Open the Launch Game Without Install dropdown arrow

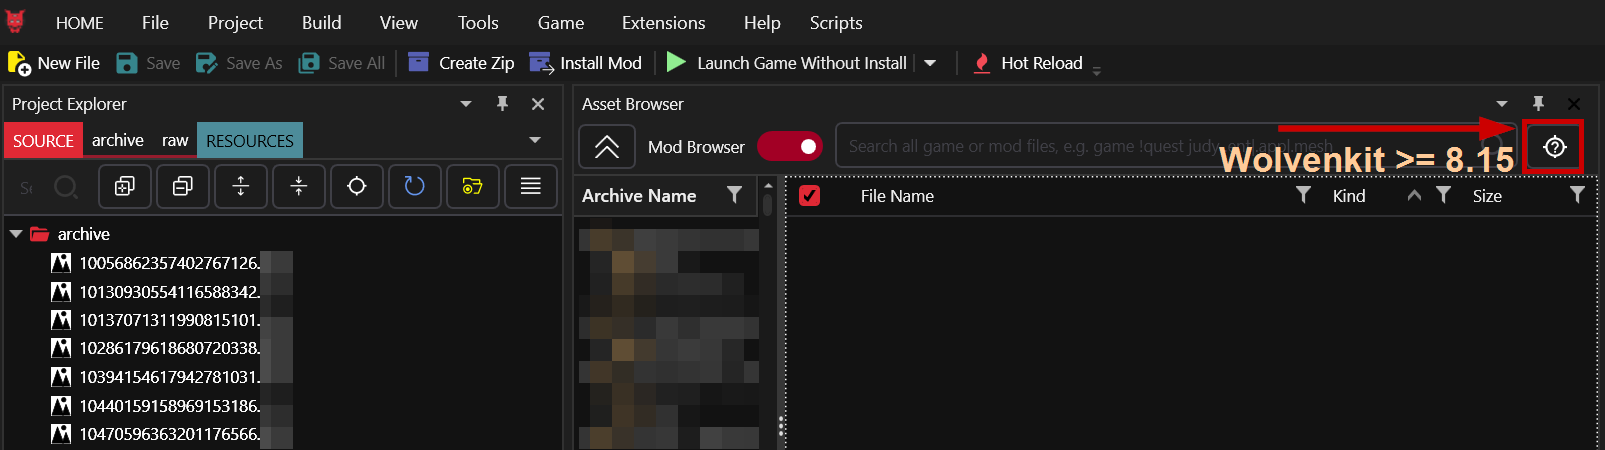tap(930, 63)
